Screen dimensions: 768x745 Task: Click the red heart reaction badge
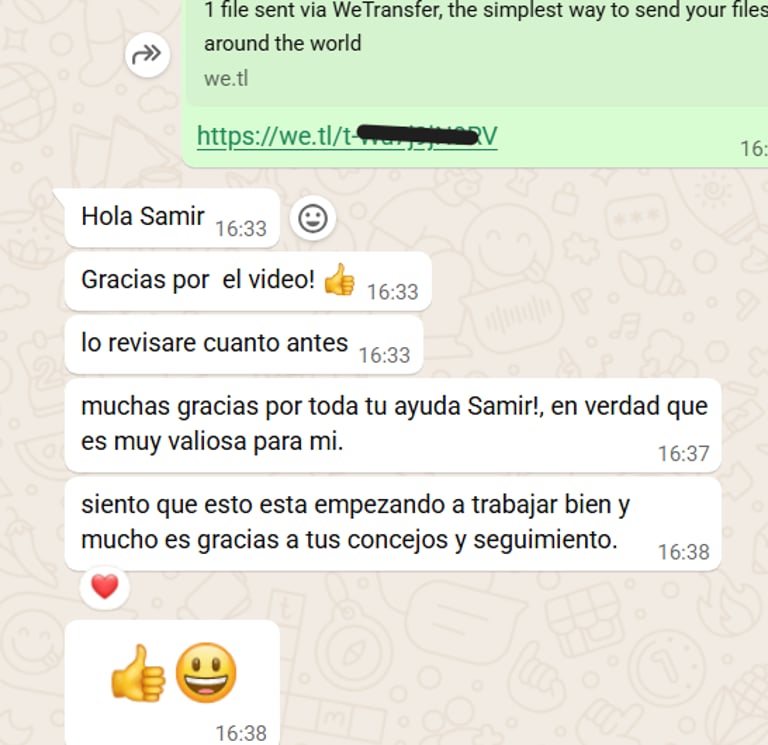[x=105, y=586]
